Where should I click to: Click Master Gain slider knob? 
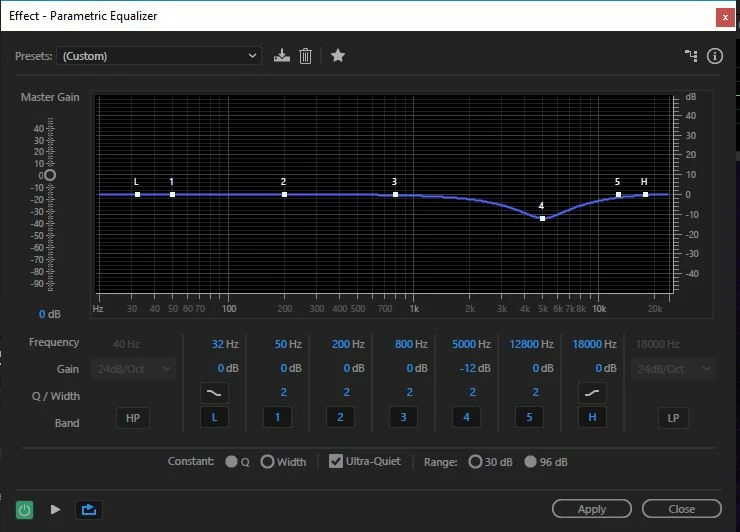pos(50,176)
